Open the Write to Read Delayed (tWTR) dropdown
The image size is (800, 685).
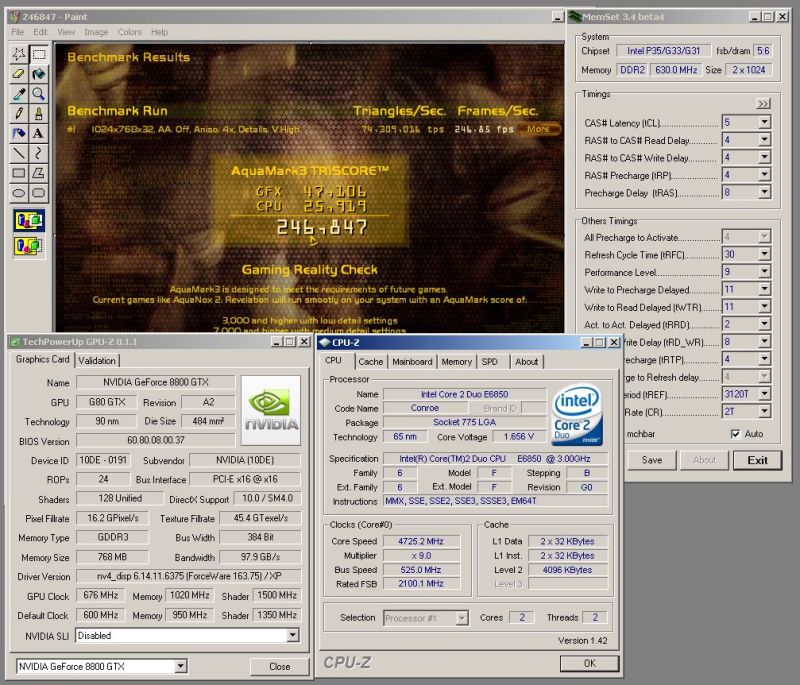click(x=764, y=307)
